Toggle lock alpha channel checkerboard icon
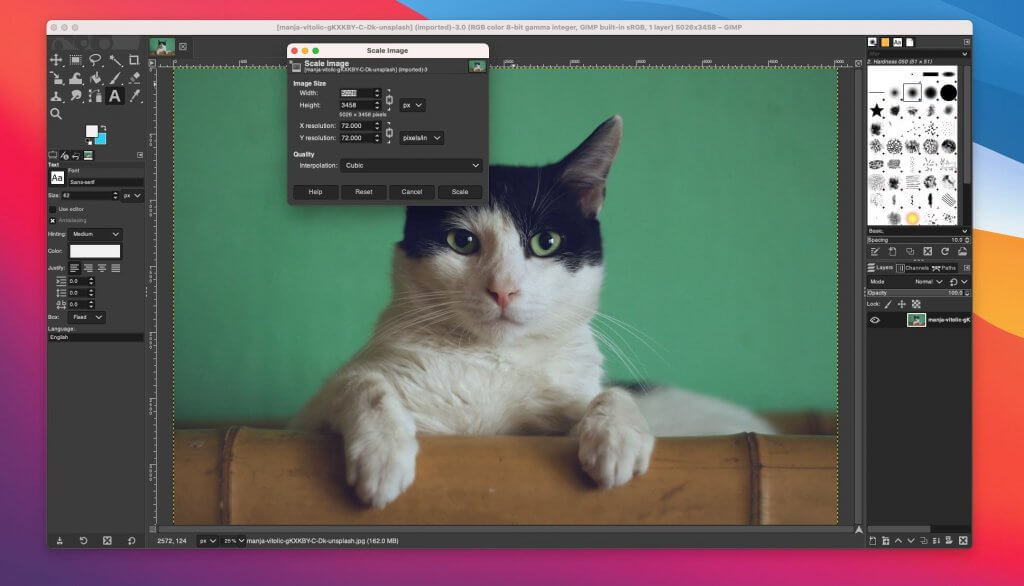The width and height of the screenshot is (1024, 586). [x=916, y=304]
